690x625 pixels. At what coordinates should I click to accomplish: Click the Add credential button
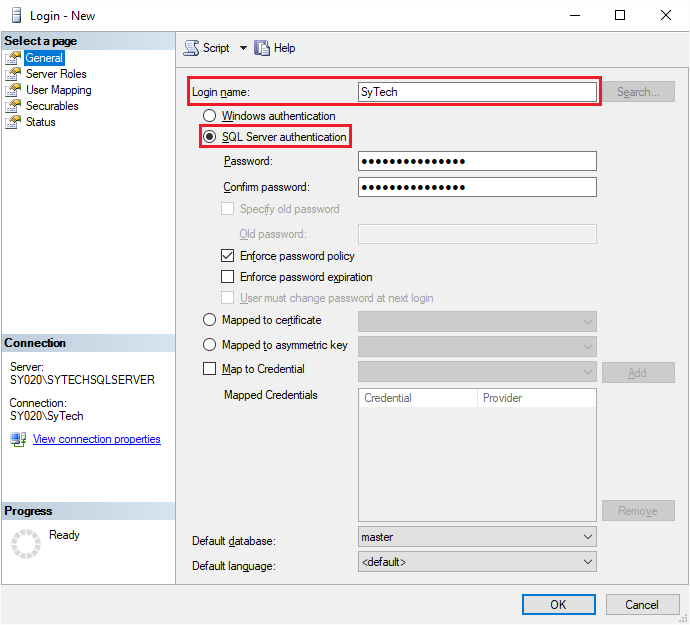[x=638, y=372]
